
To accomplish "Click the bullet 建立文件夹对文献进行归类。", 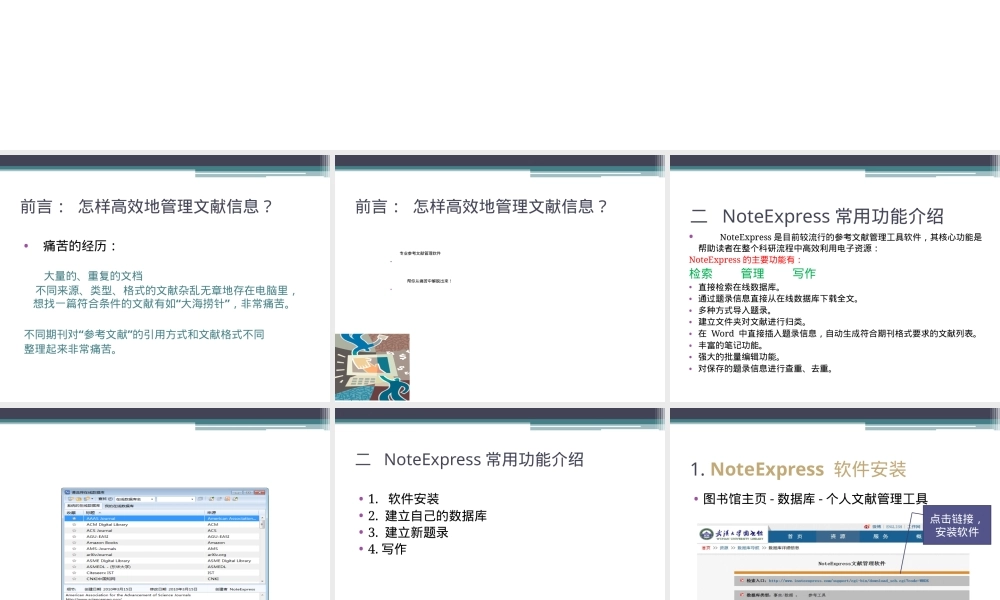I will (x=753, y=322).
